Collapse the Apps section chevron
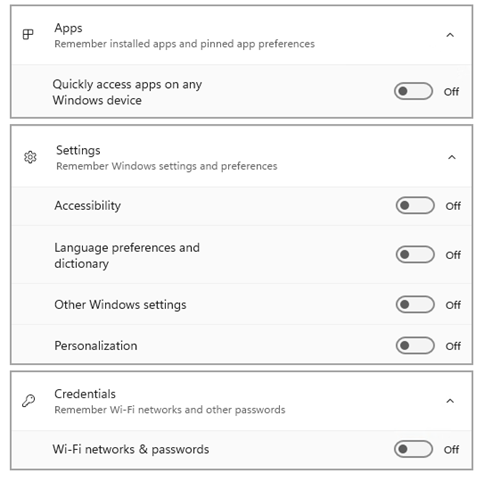 point(450,35)
